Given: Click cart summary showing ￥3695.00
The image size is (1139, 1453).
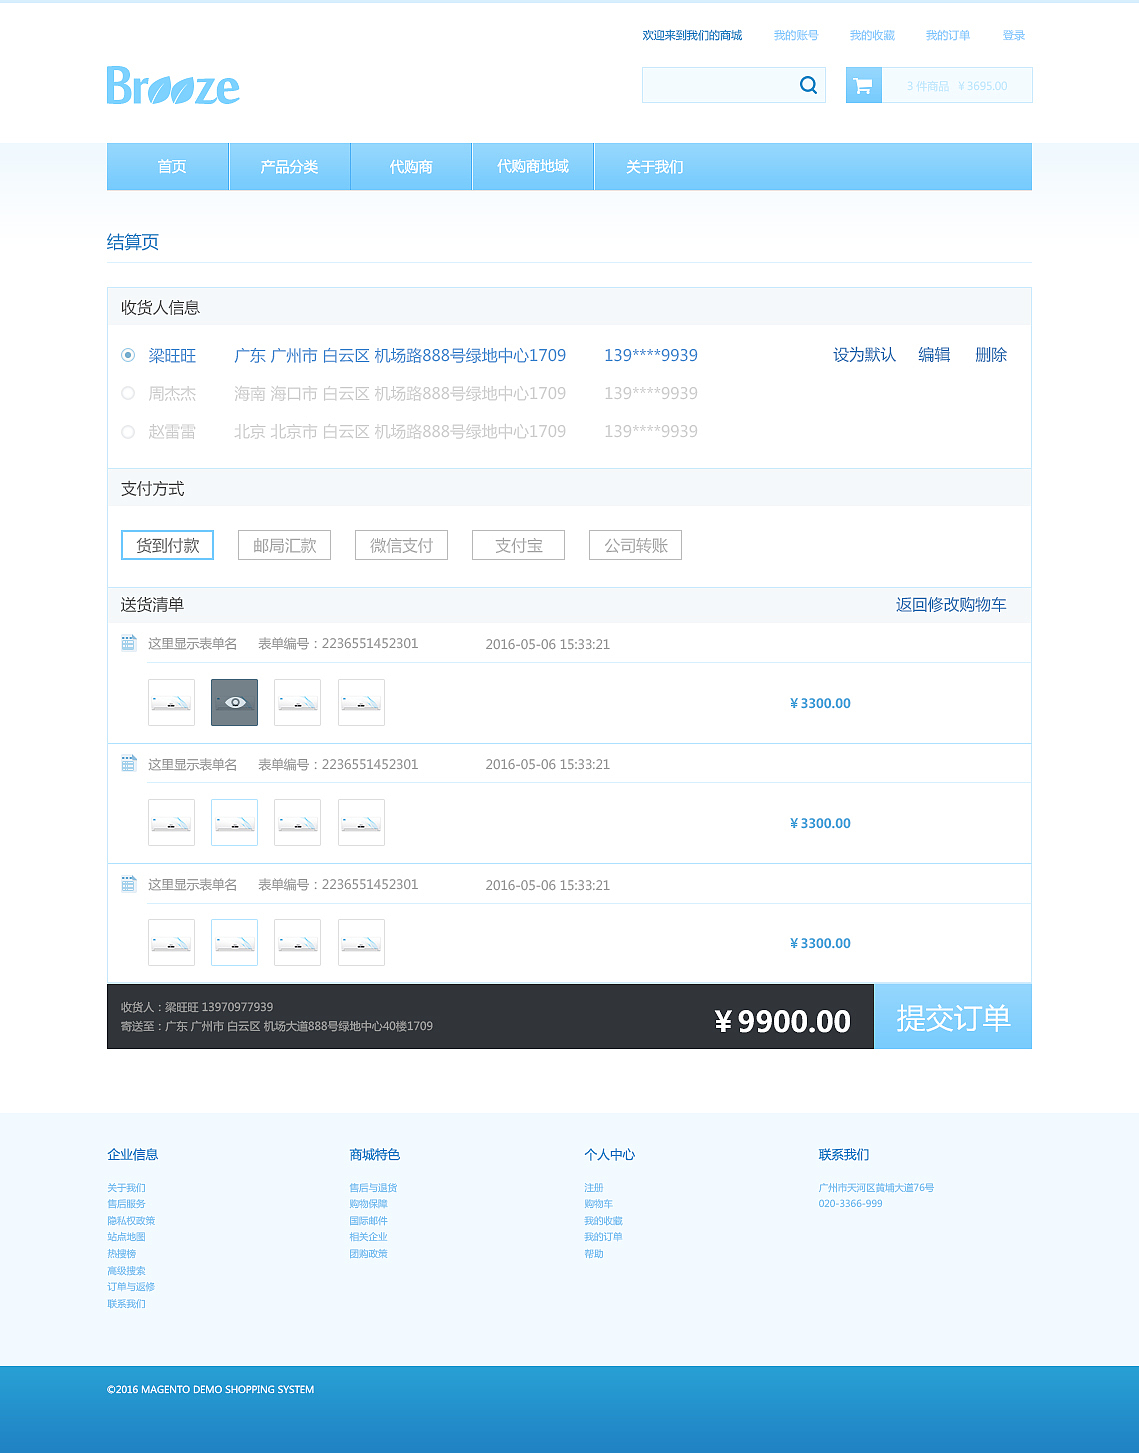Looking at the screenshot, I should 957,85.
